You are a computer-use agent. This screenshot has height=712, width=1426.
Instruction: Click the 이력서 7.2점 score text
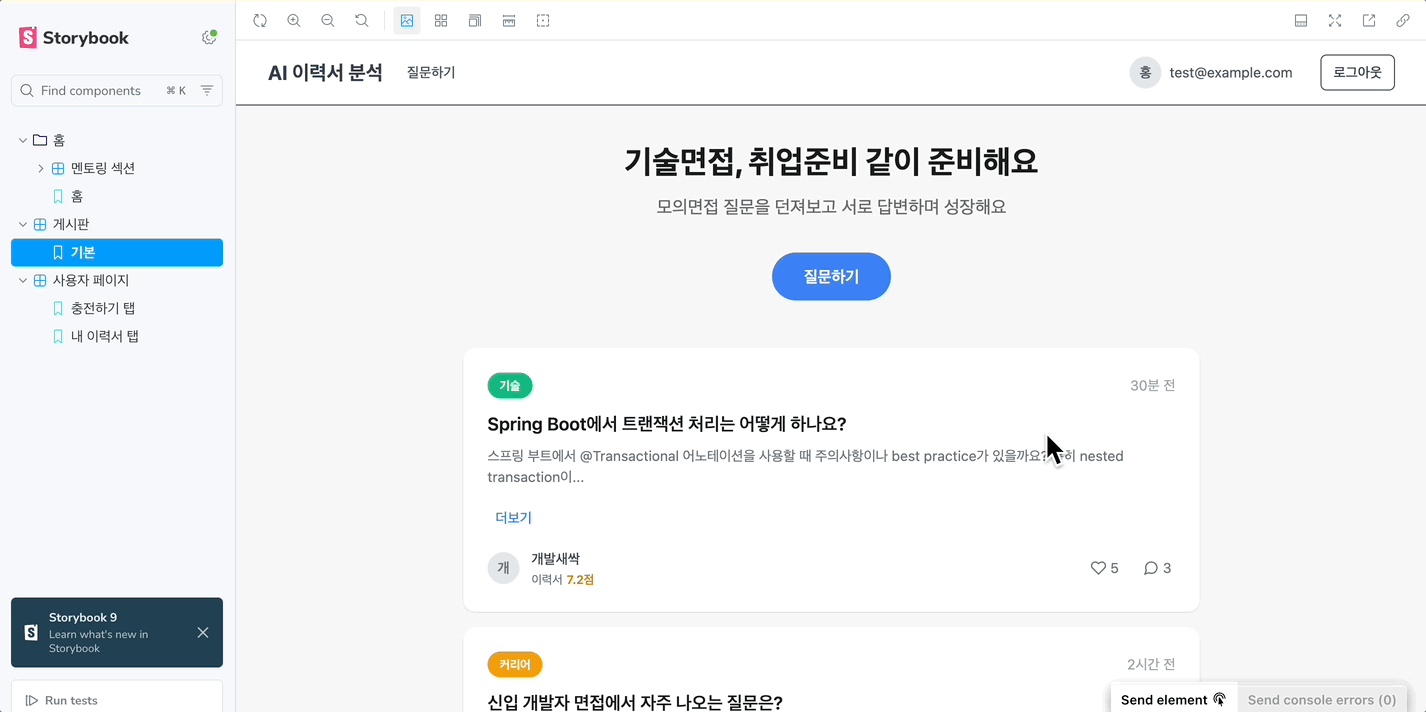(562, 579)
